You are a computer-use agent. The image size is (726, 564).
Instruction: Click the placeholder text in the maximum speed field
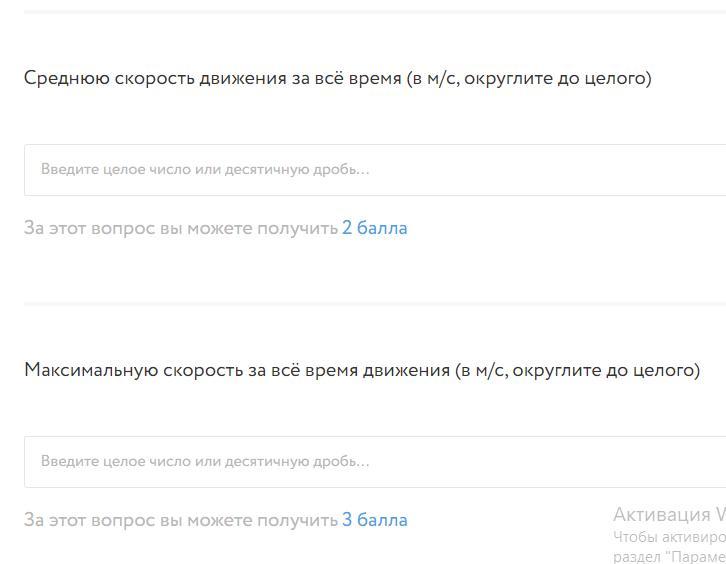205,462
